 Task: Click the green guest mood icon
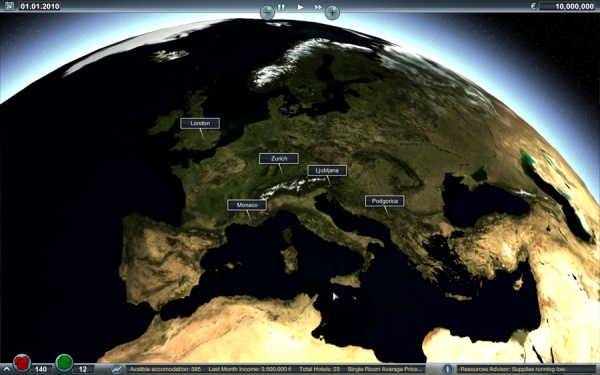(x=64, y=362)
